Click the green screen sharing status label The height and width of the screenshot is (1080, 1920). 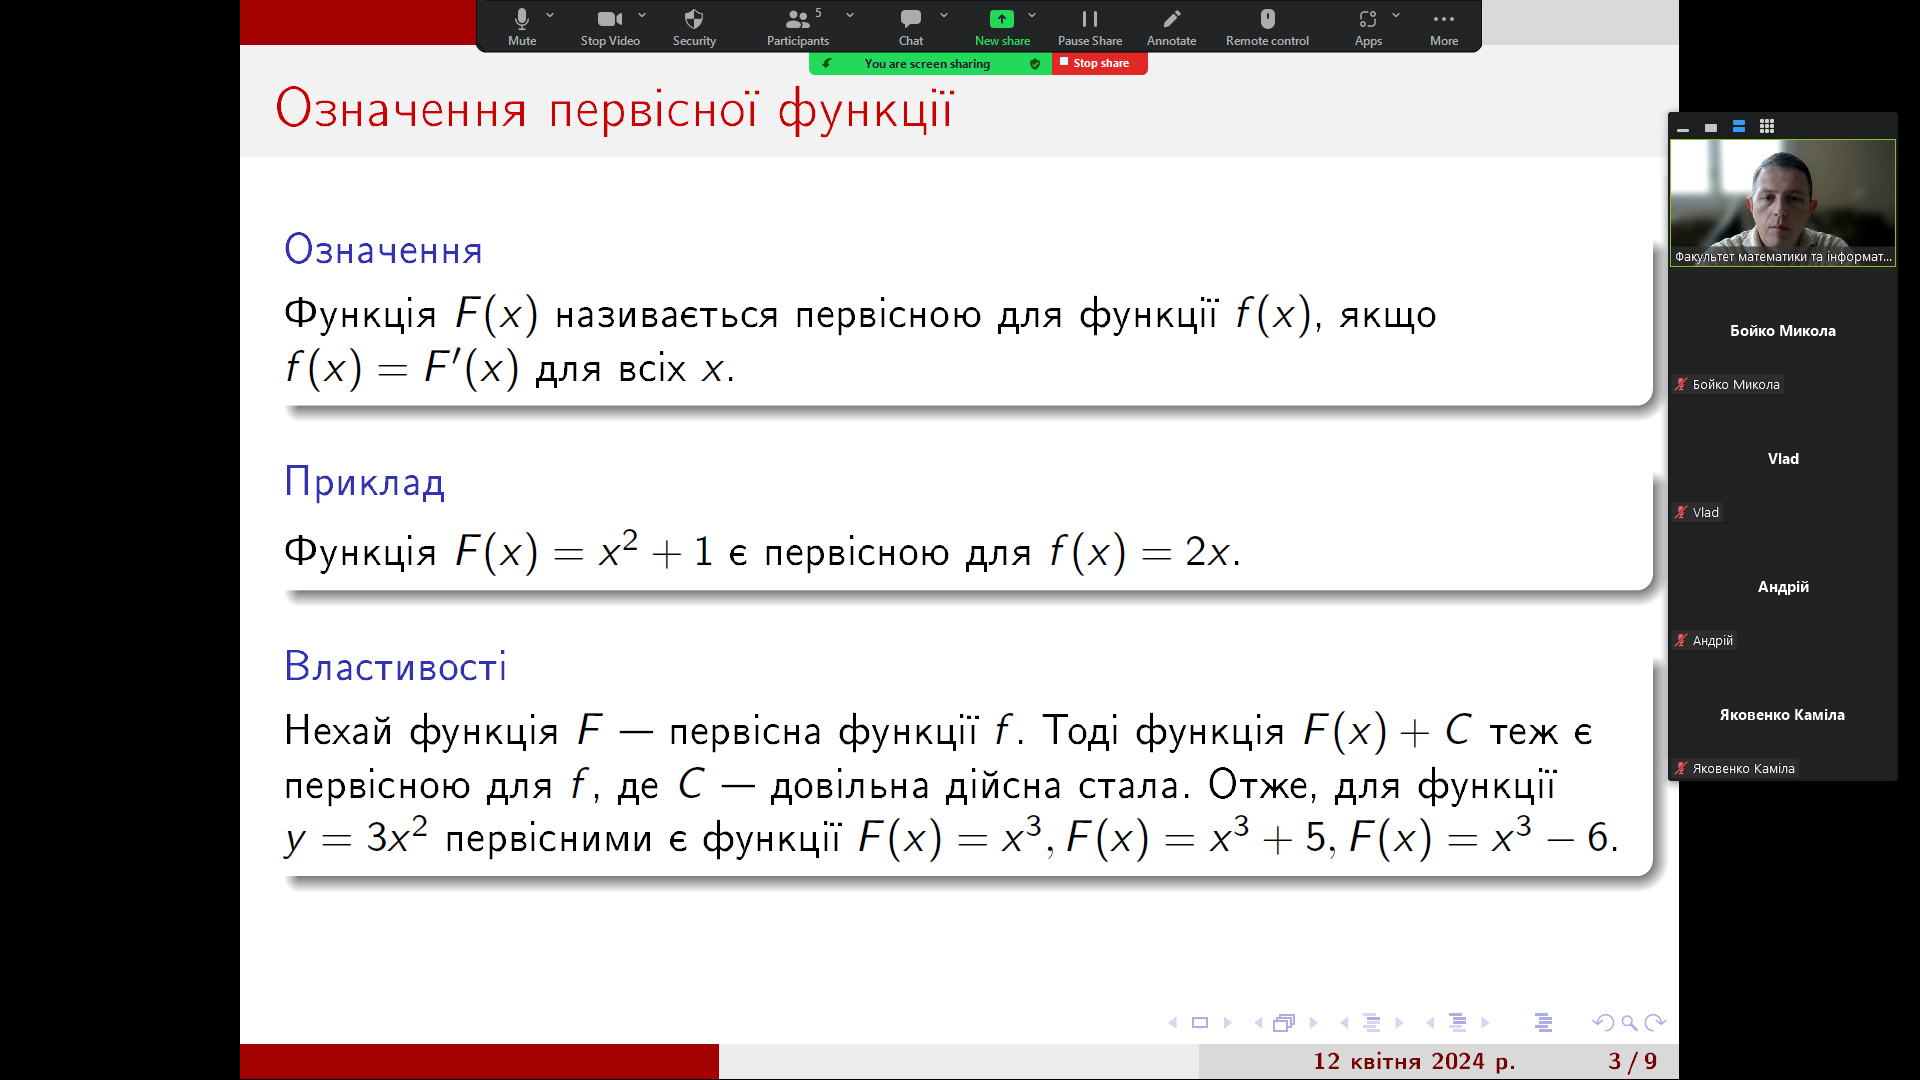point(927,64)
